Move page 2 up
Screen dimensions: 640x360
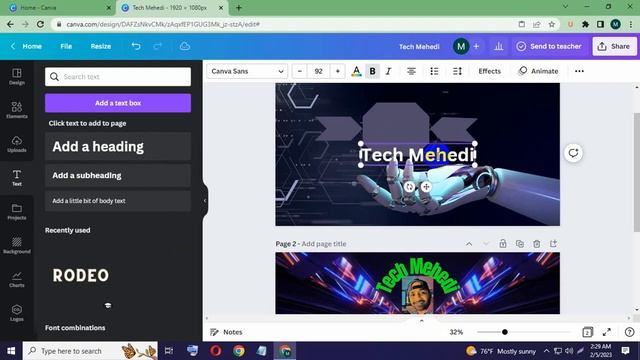click(469, 244)
